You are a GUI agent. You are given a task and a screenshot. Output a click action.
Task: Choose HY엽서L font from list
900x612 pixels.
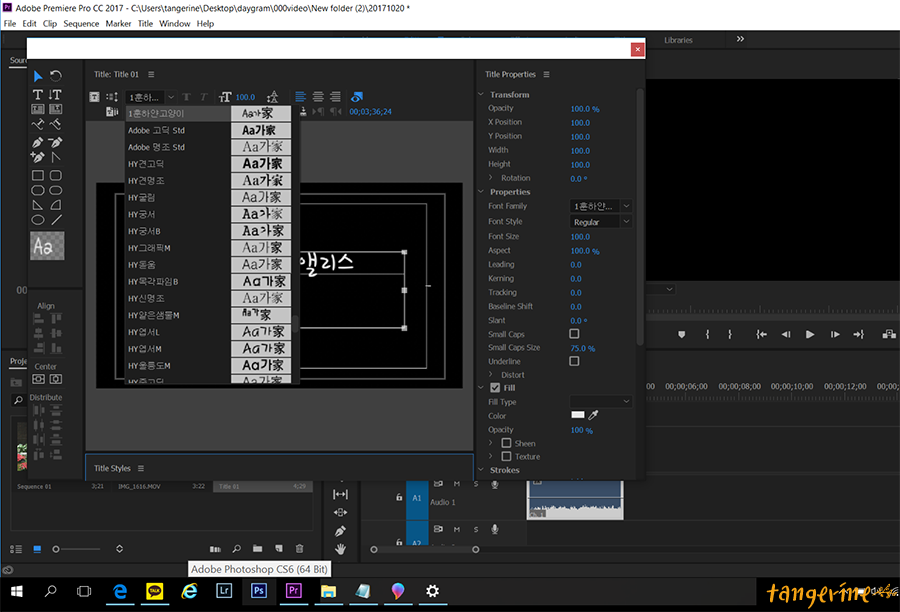[208, 332]
